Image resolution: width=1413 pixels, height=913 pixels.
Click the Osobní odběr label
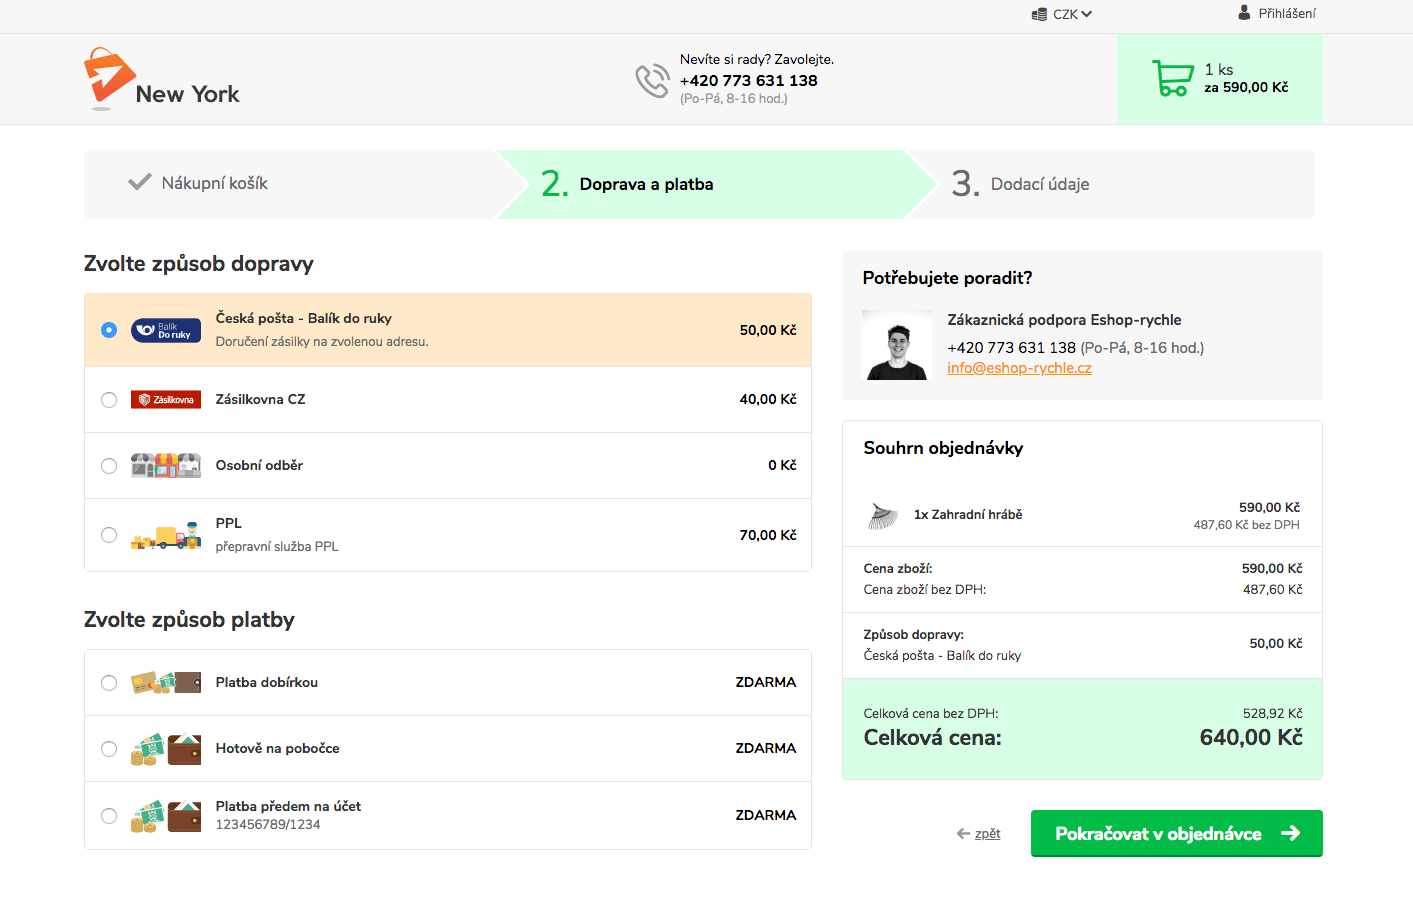click(x=259, y=465)
